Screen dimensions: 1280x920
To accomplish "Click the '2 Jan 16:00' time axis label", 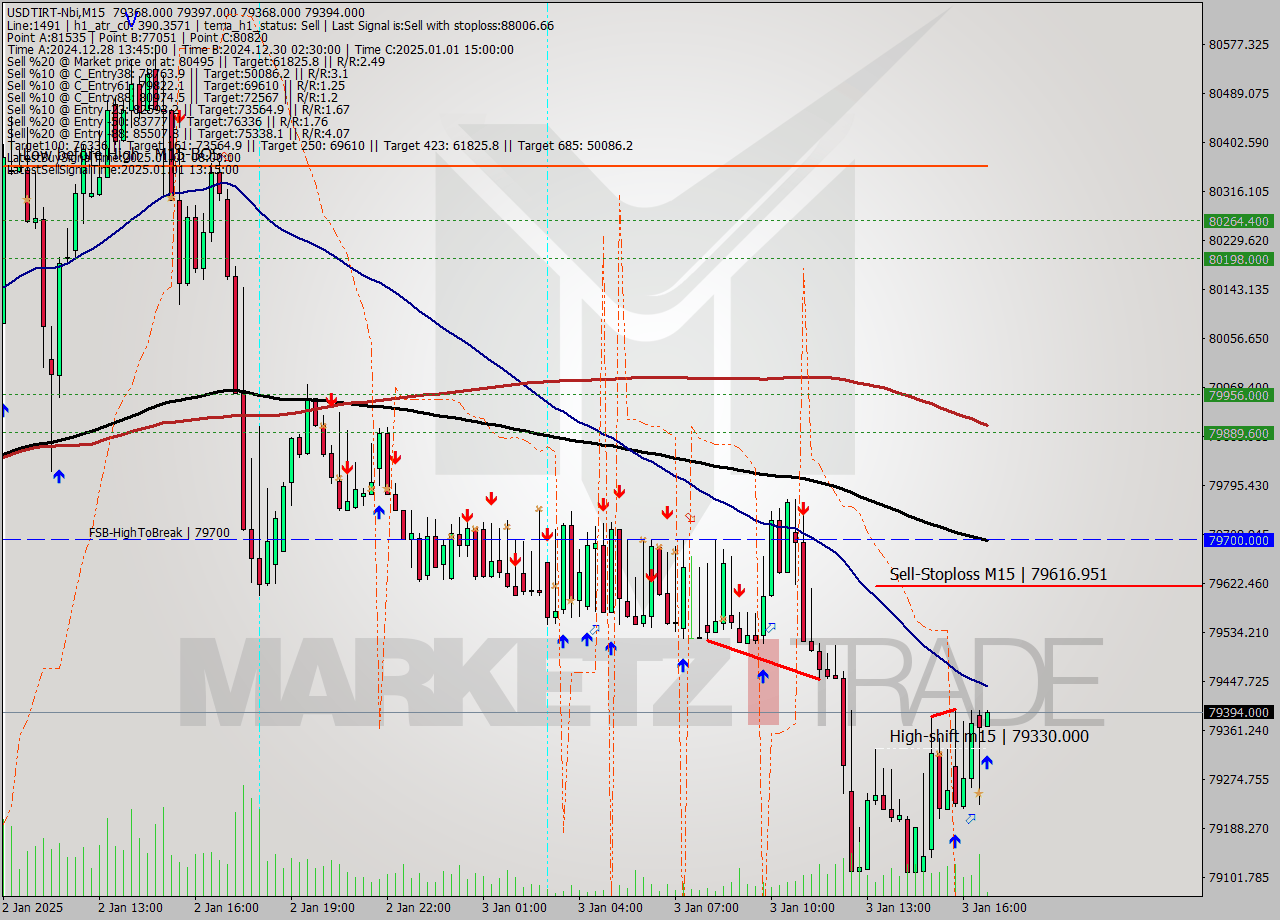I will click(x=226, y=908).
